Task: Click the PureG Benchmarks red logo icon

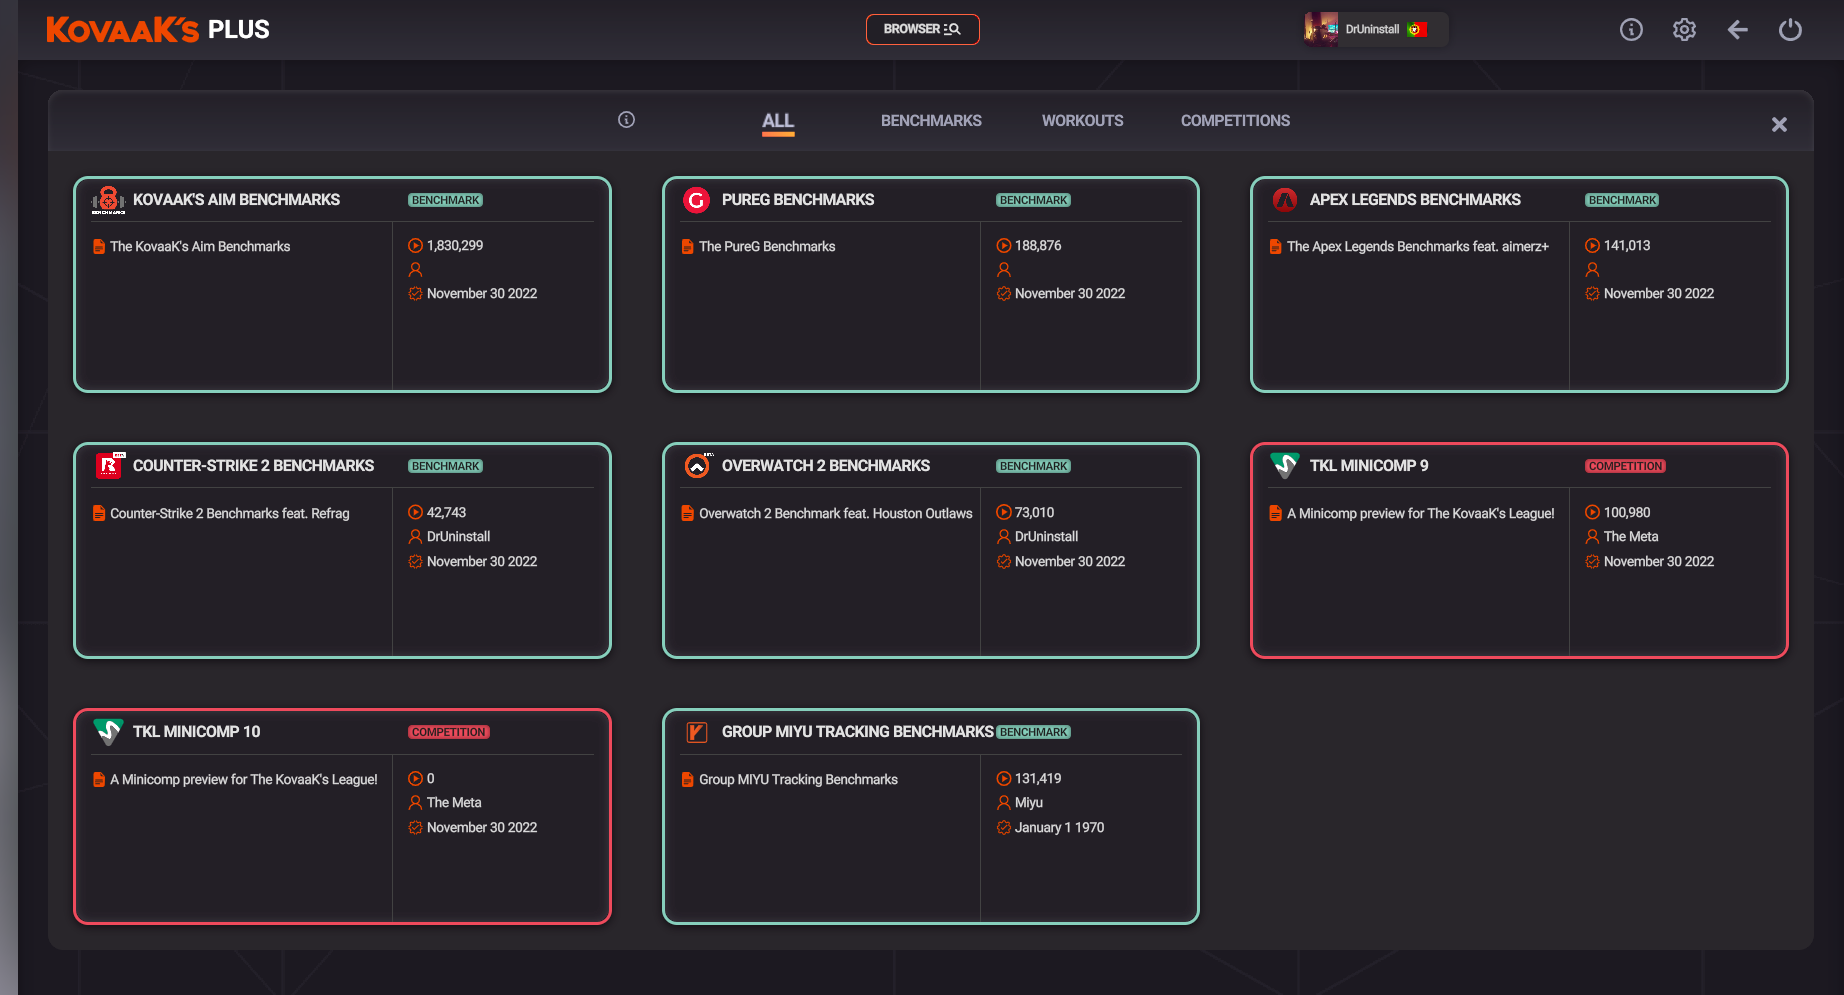Action: point(696,200)
